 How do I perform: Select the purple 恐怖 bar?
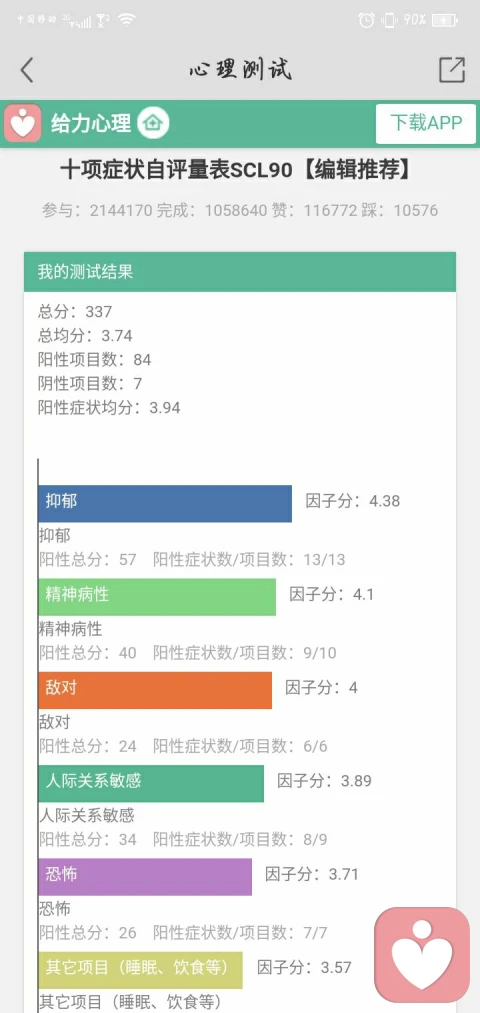coord(145,877)
